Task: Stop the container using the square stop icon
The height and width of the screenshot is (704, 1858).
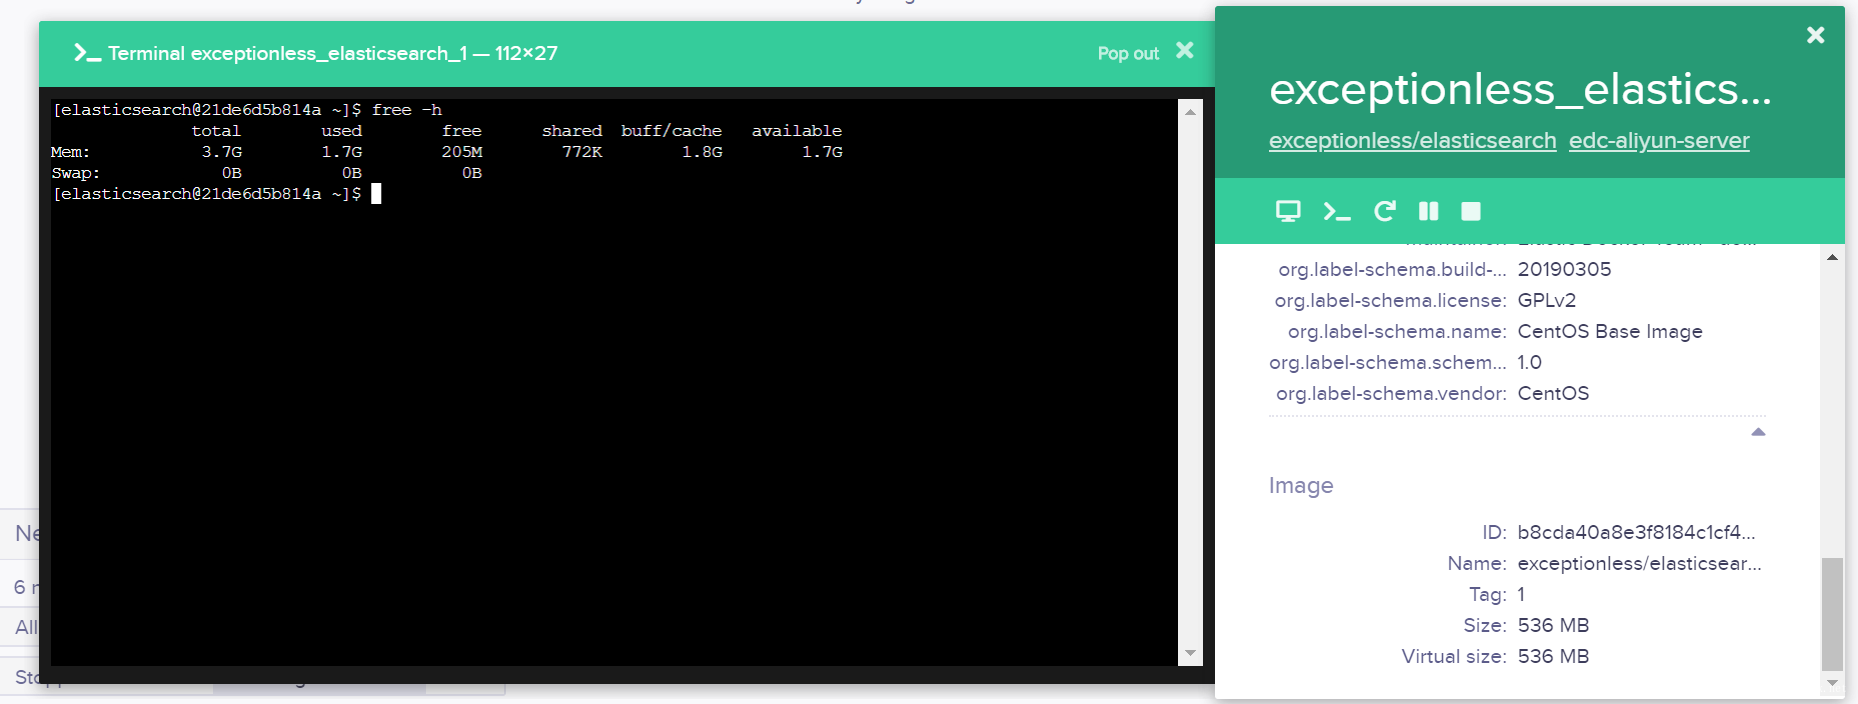Action: 1470,211
